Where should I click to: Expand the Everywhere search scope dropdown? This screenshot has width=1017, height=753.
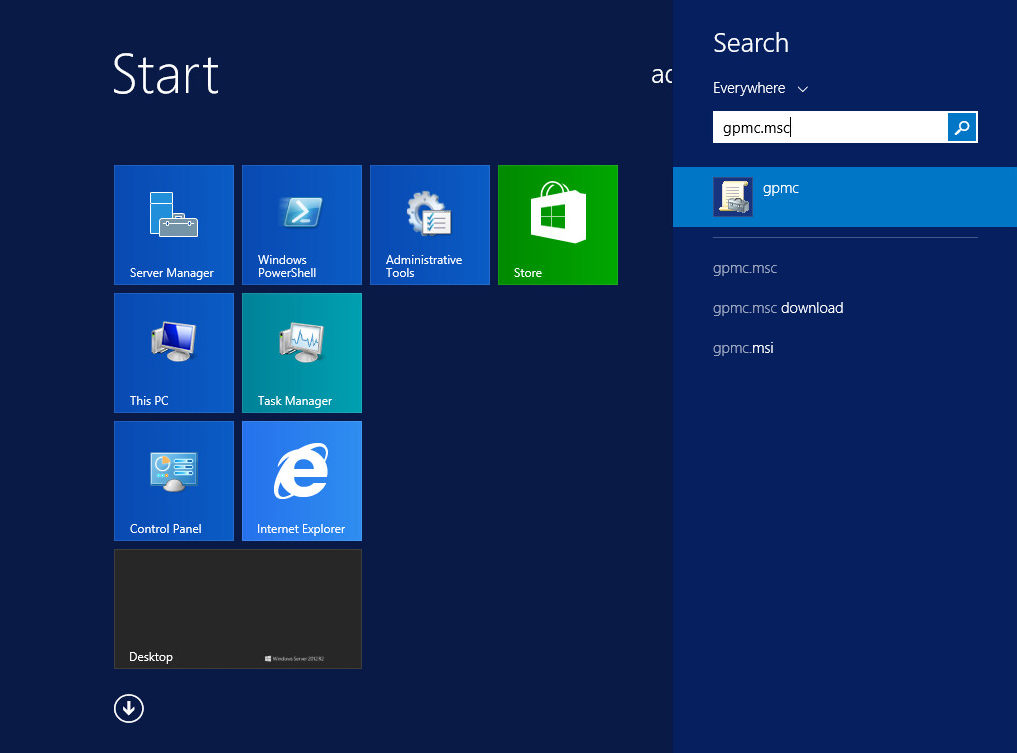(760, 88)
